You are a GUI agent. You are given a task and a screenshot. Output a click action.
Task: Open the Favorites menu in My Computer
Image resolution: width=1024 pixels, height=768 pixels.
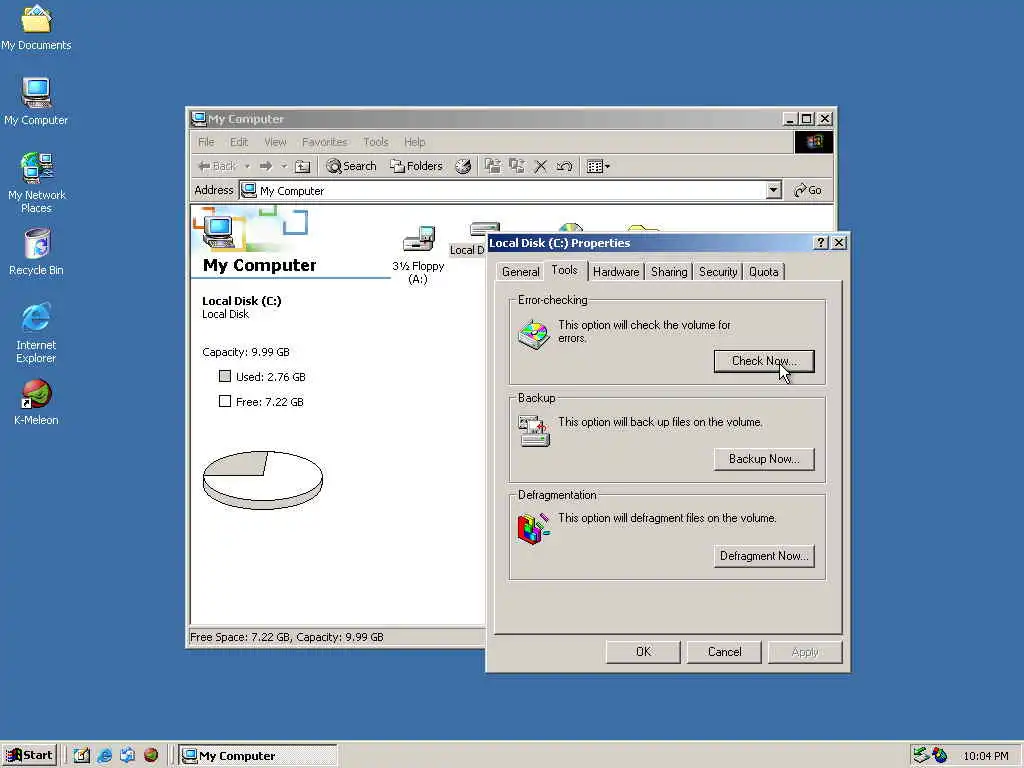click(324, 142)
